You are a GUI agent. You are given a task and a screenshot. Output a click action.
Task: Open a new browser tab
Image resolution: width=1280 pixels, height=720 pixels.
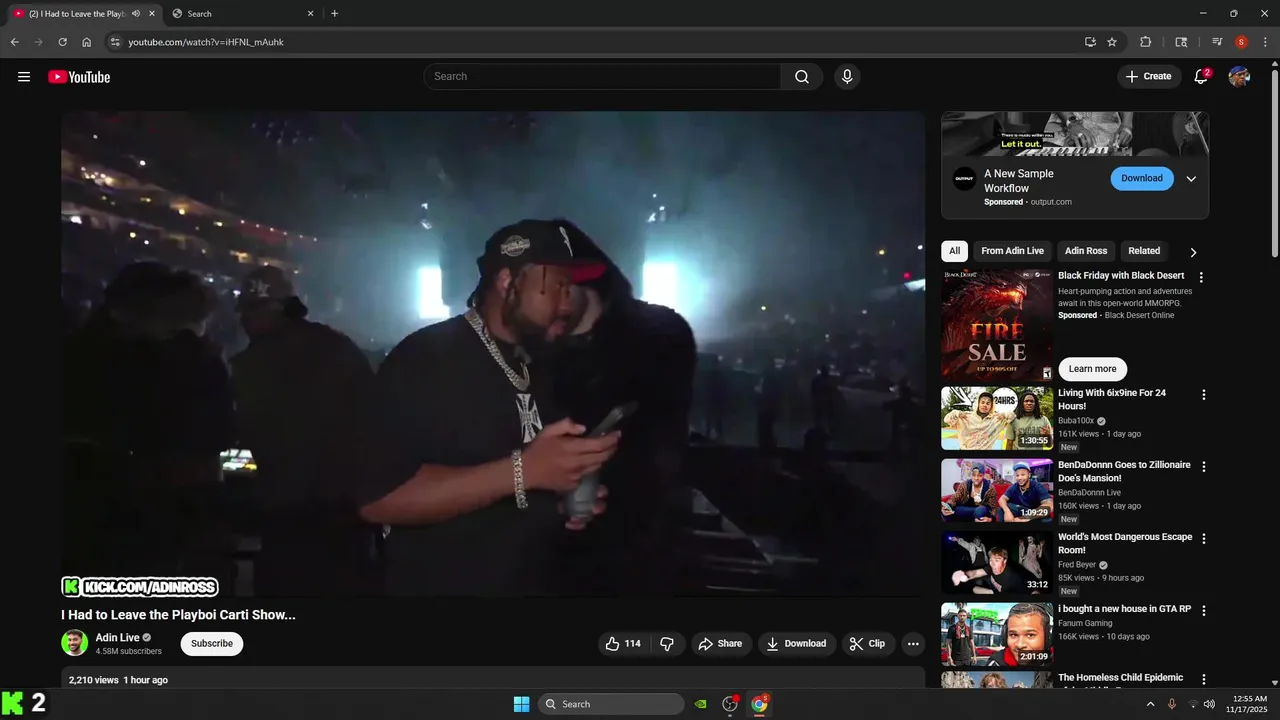click(334, 14)
